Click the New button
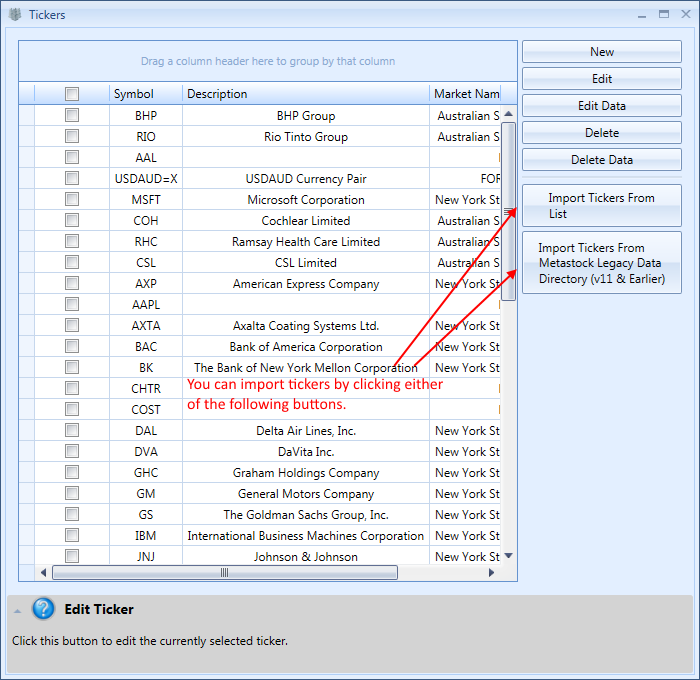 tap(602, 52)
